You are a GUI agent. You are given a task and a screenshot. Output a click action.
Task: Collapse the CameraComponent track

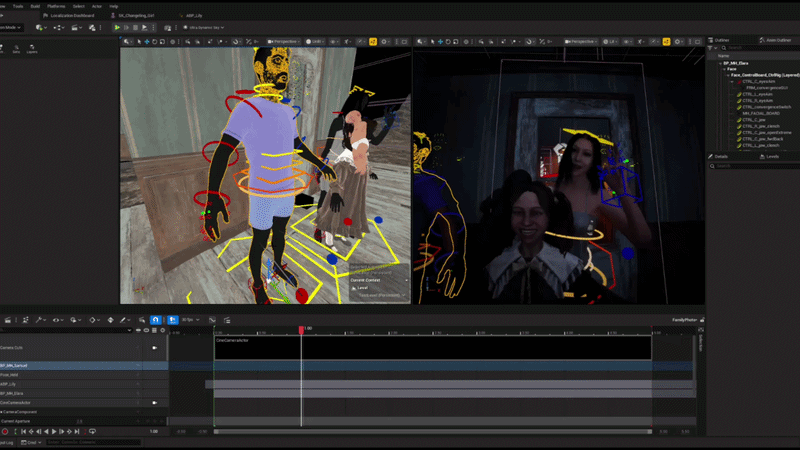[2, 412]
